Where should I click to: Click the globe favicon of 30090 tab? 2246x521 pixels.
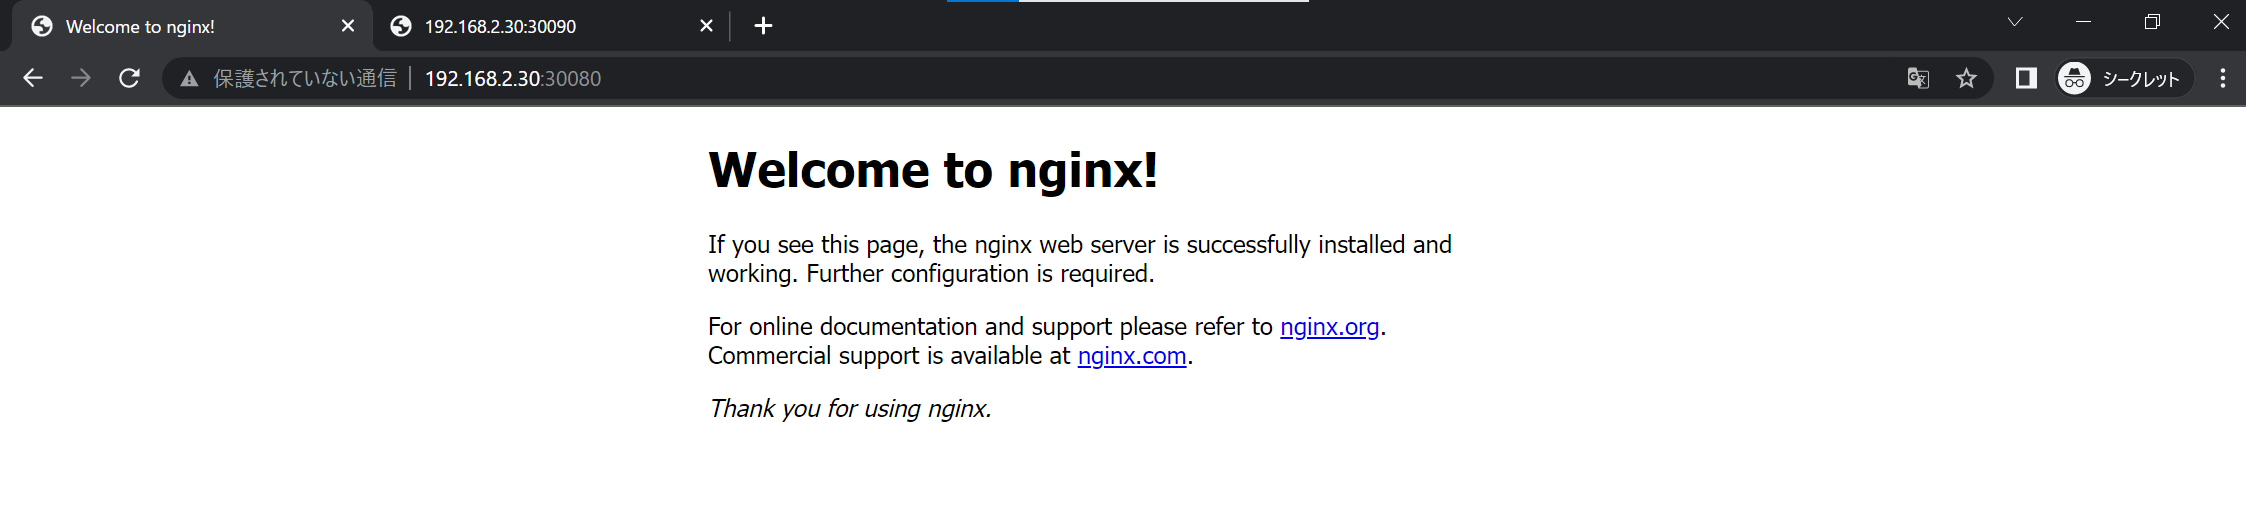(x=401, y=26)
